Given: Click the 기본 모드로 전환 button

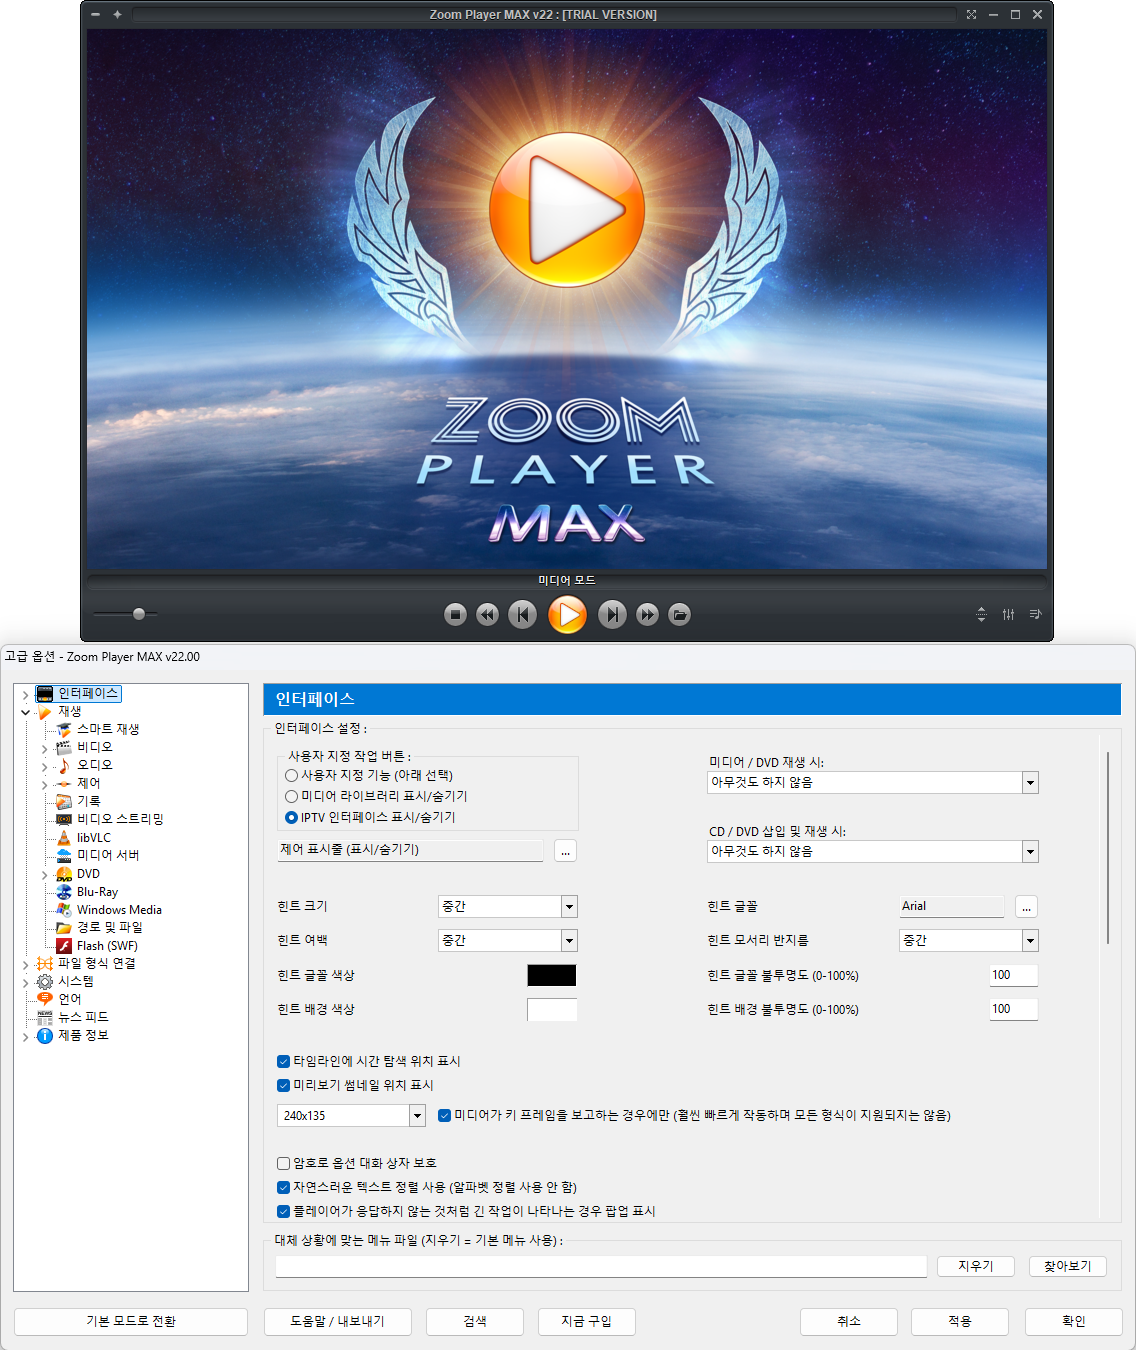Looking at the screenshot, I should (x=131, y=1321).
